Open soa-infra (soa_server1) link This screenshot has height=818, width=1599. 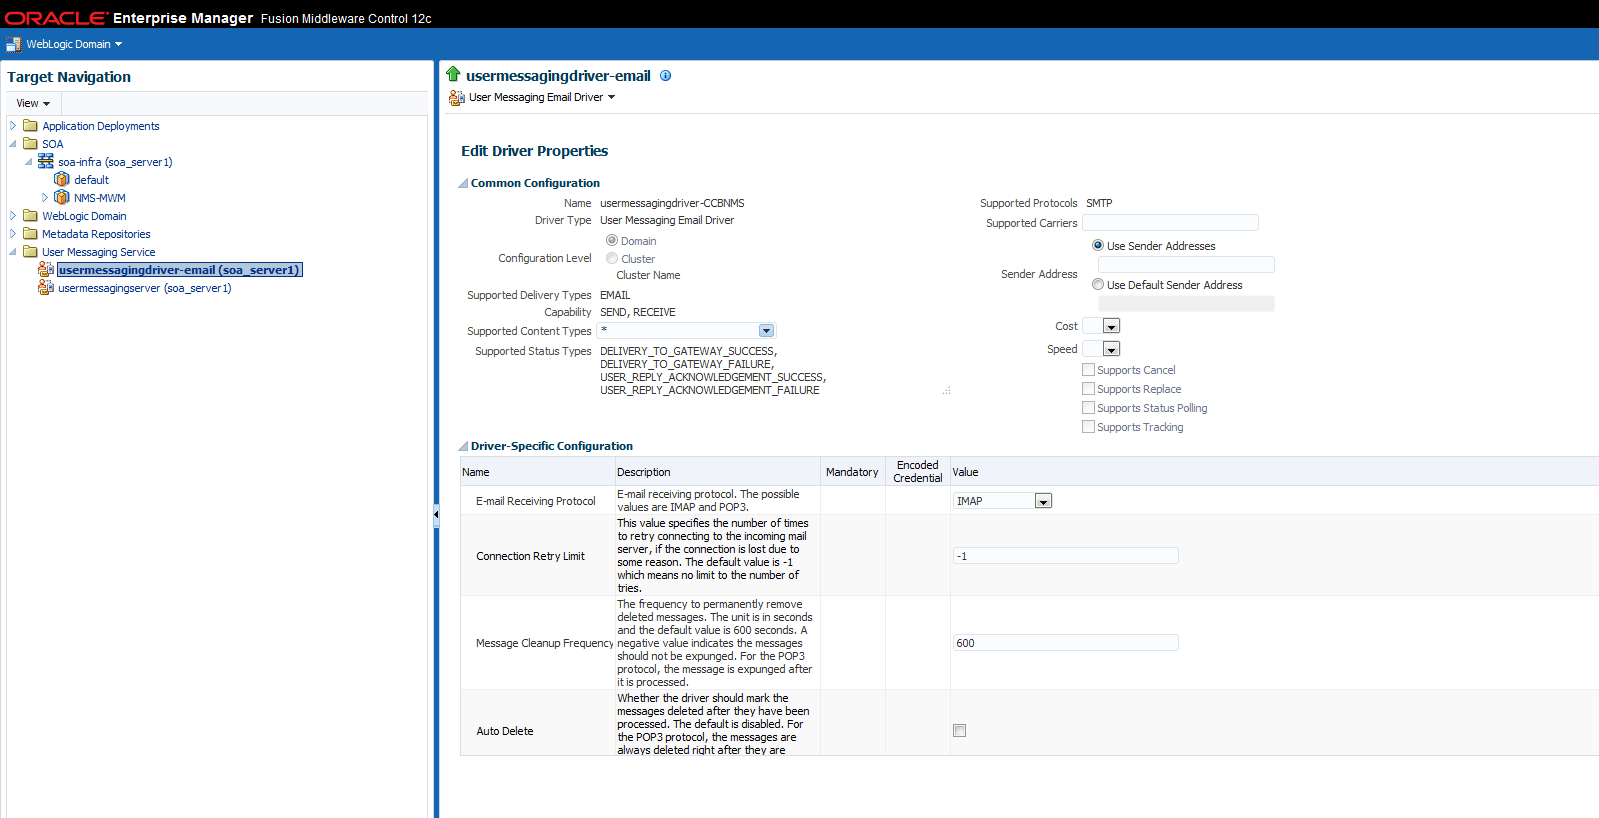pyautogui.click(x=115, y=162)
